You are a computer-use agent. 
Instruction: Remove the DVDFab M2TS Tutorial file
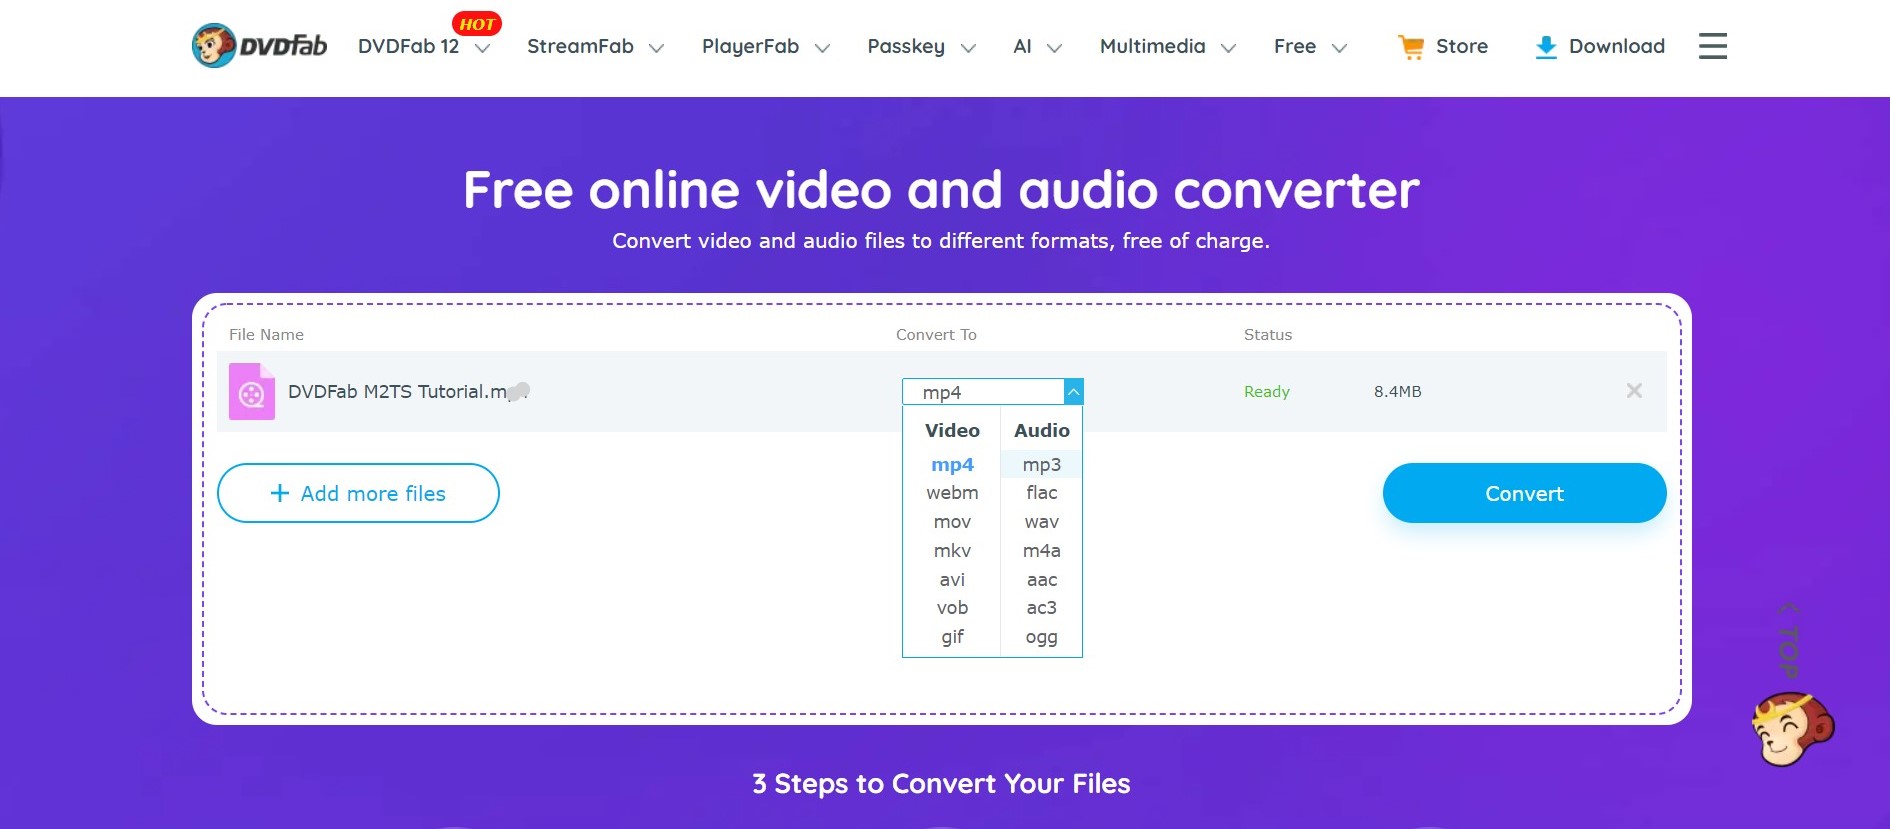pyautogui.click(x=1634, y=391)
